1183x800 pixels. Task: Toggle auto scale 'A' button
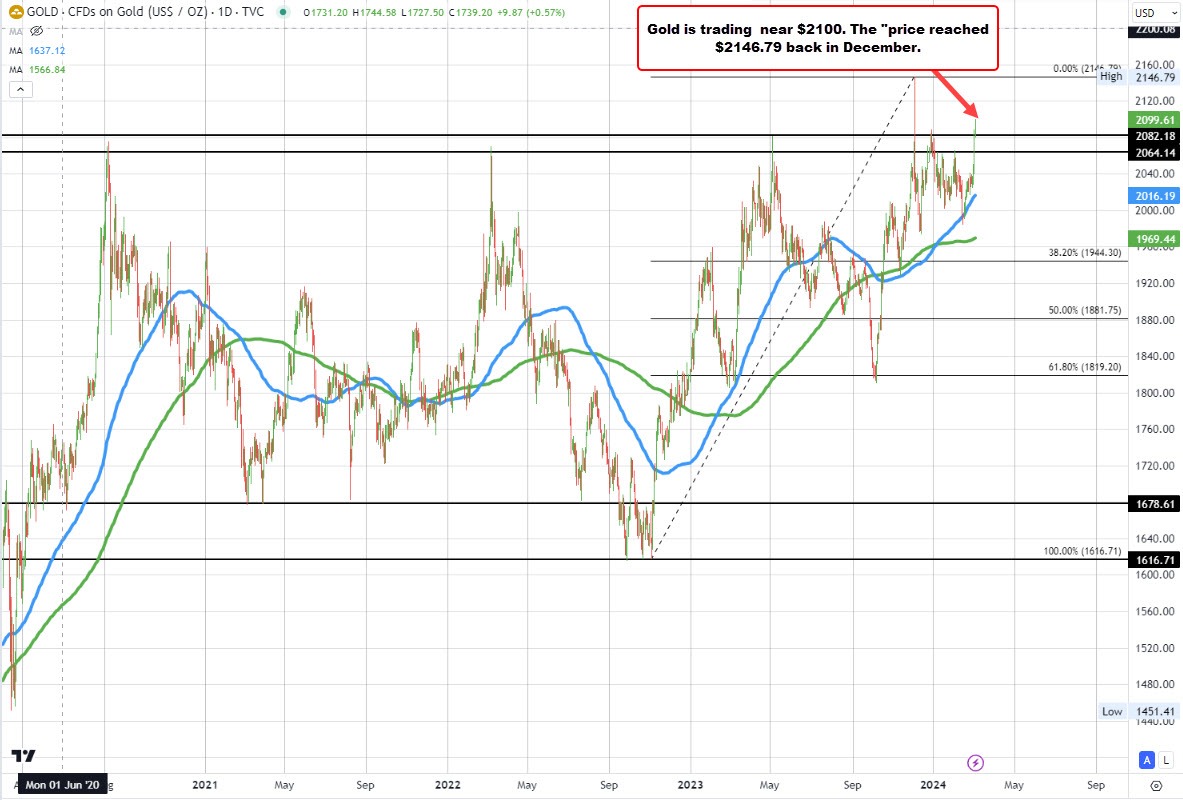pos(1145,762)
